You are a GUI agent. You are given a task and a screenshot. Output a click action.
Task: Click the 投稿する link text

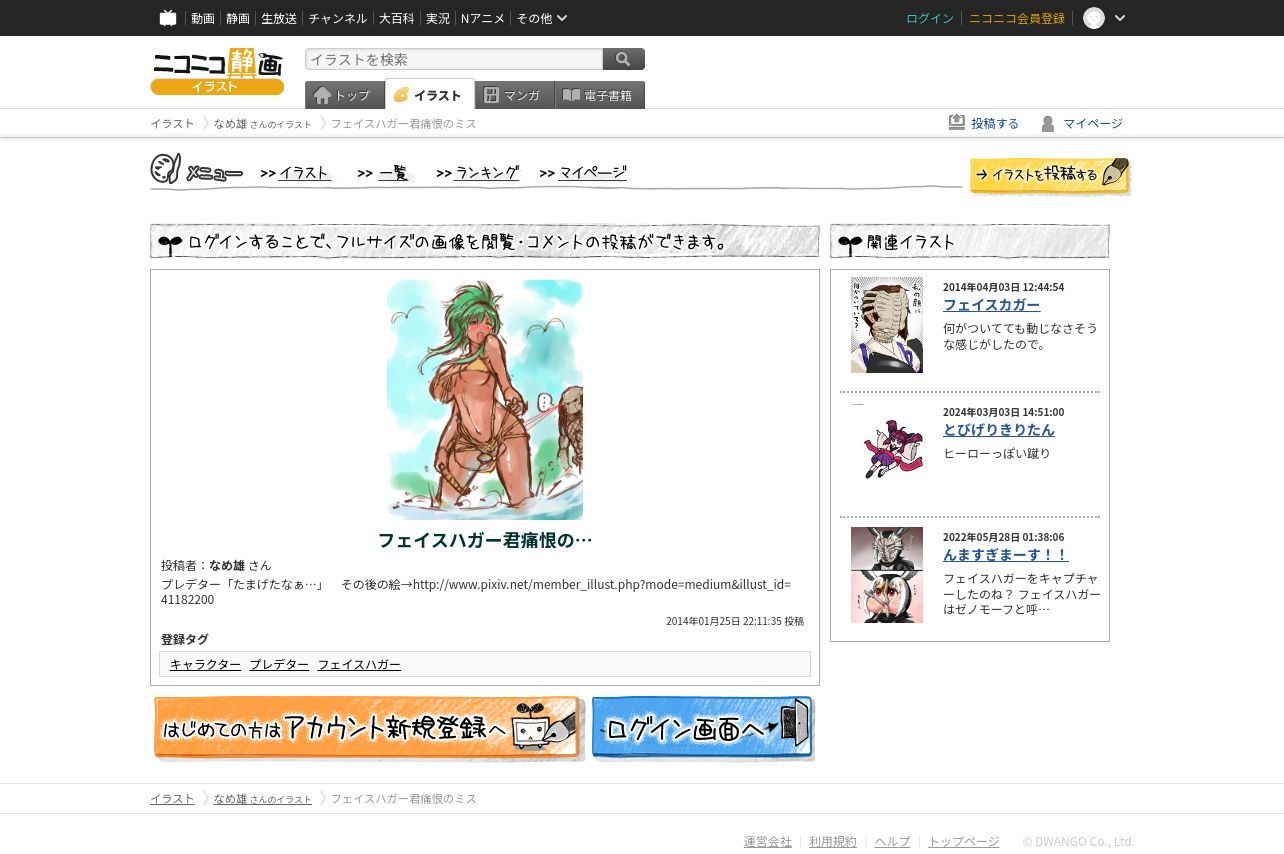pos(995,123)
